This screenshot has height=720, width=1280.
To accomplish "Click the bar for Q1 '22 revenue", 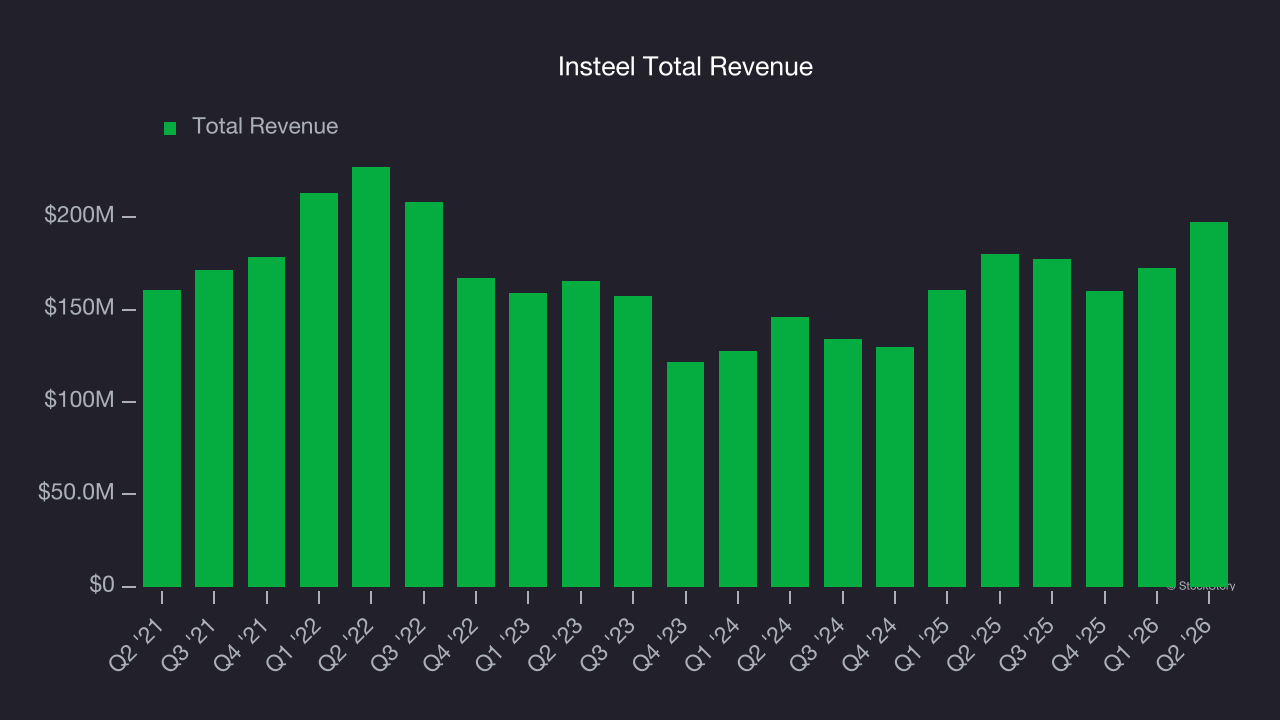I will (x=319, y=390).
